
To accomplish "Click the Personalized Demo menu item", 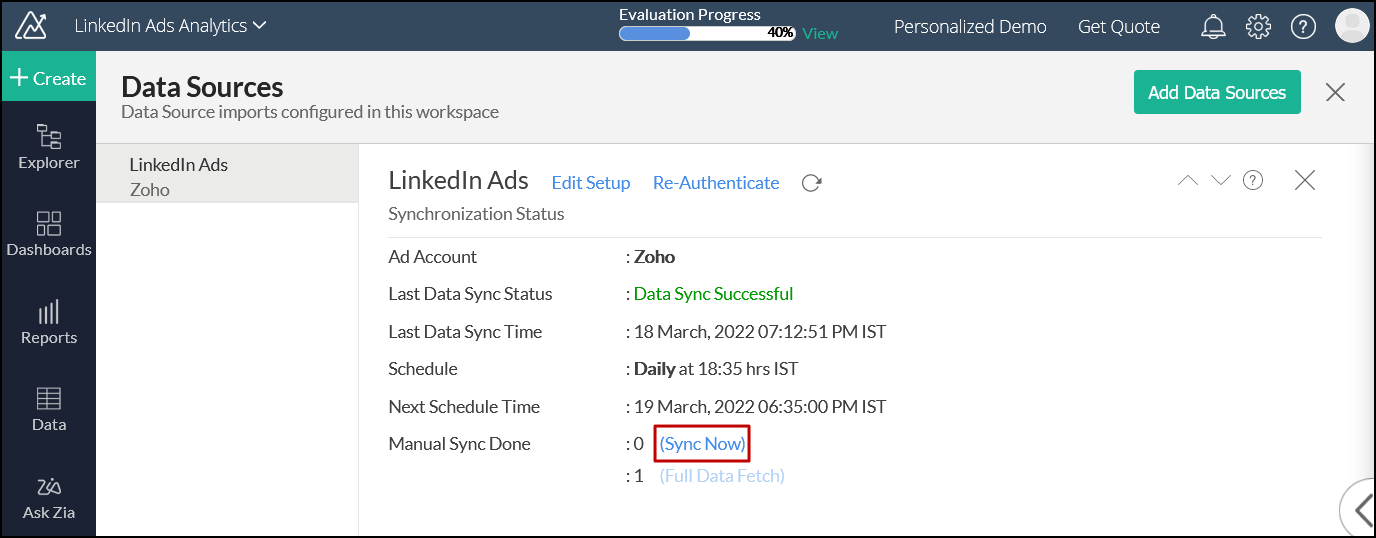I will [969, 27].
